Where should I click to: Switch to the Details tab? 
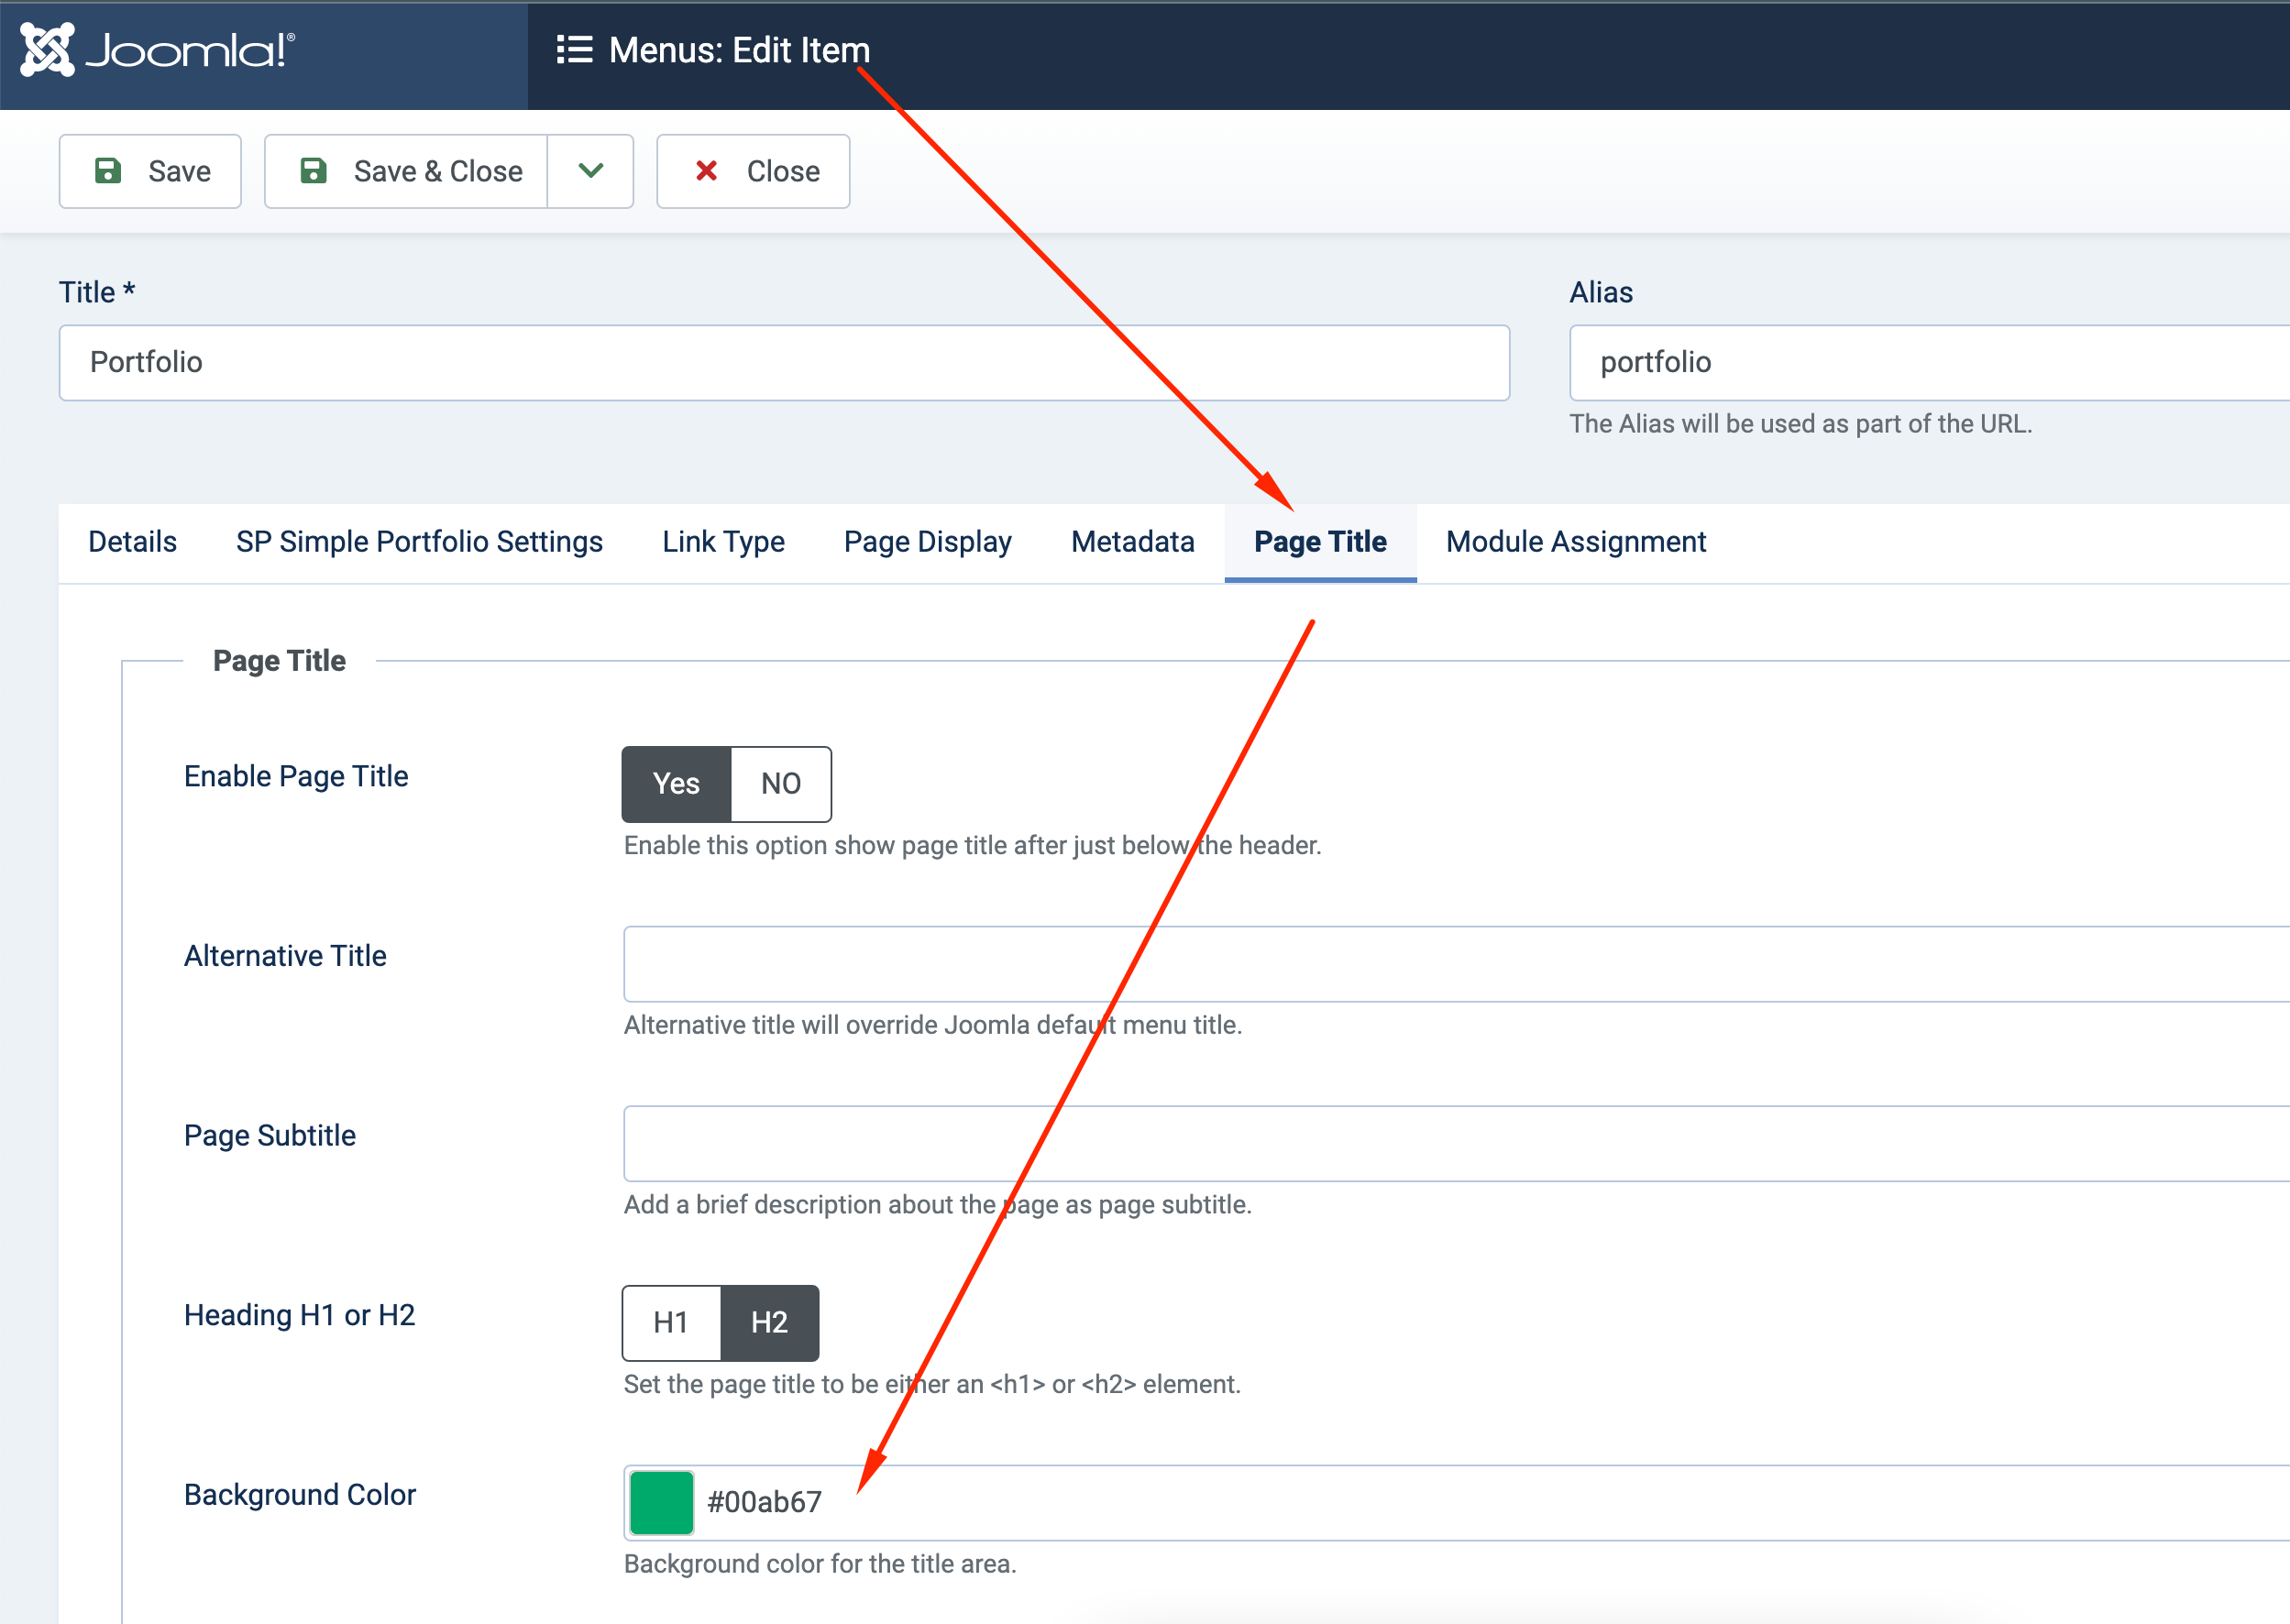[132, 541]
